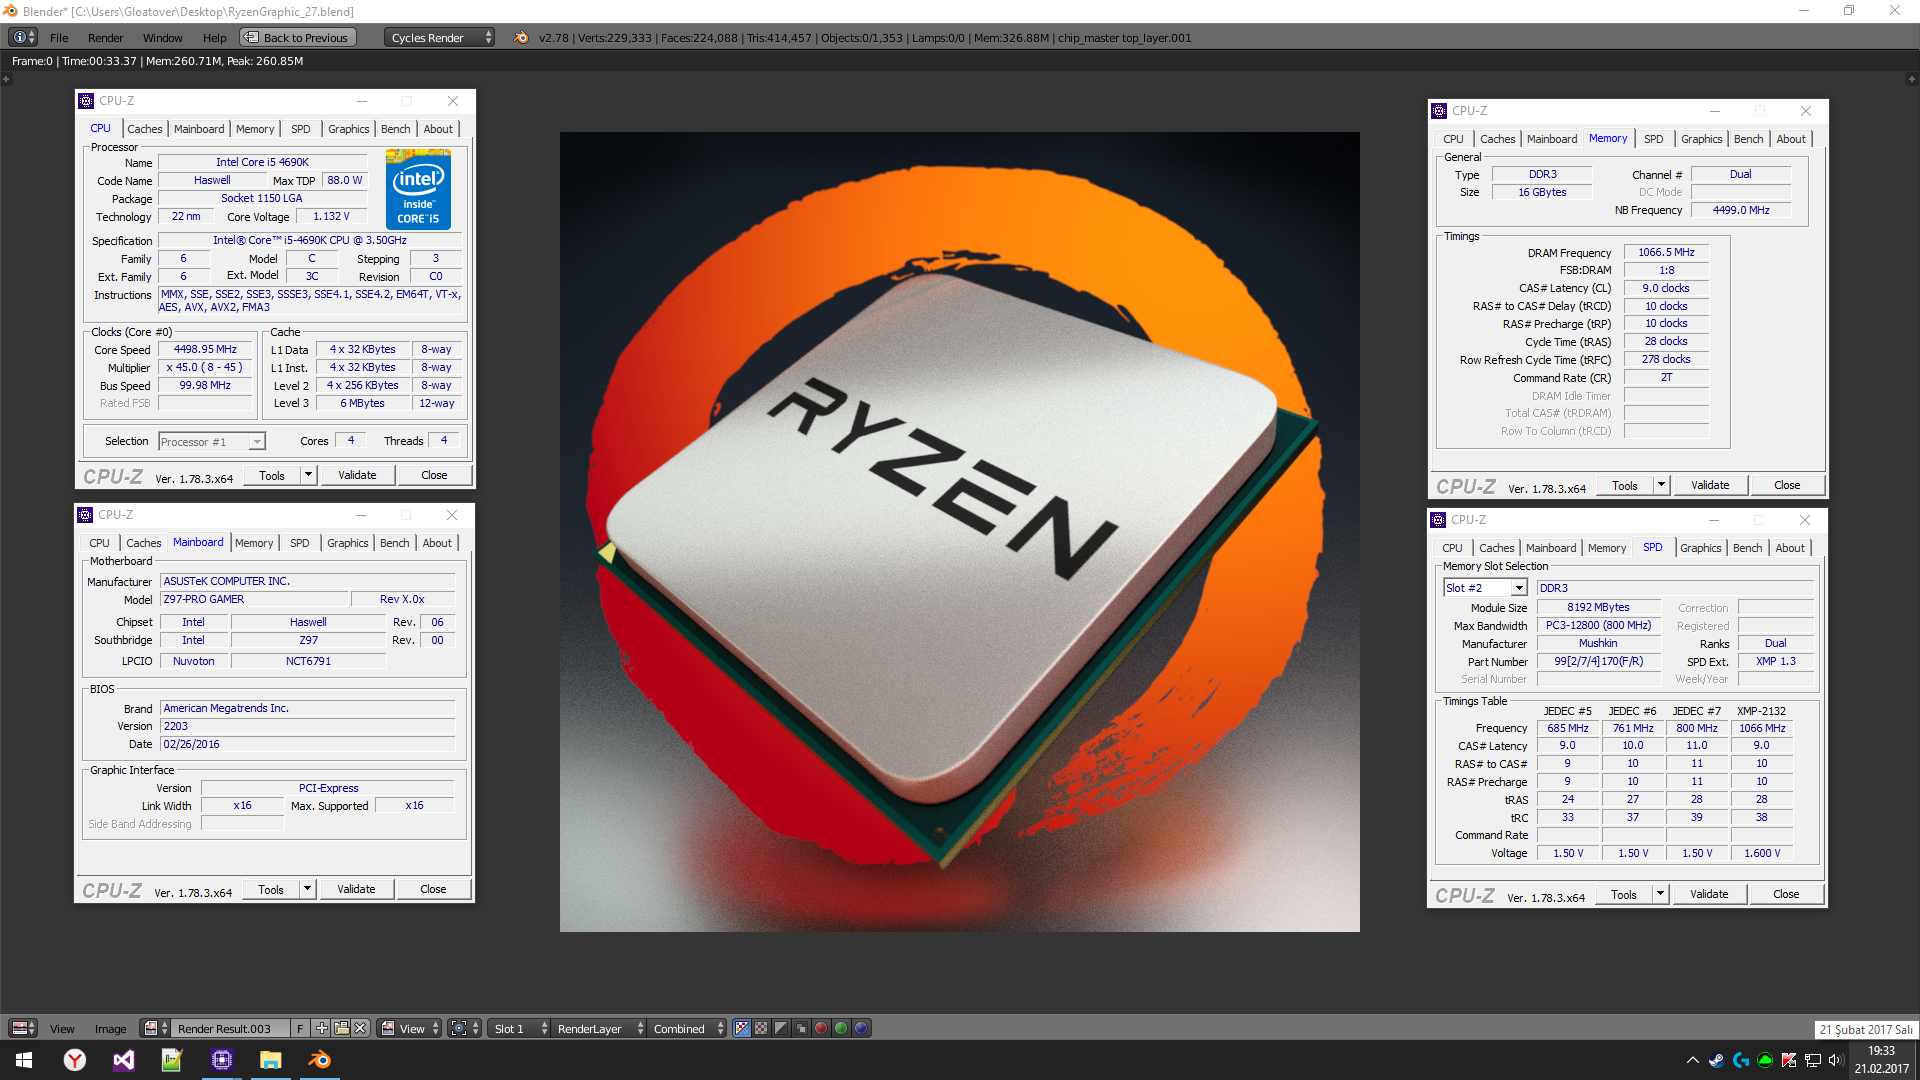Open the Info editor type selector icon
The height and width of the screenshot is (1080, 1920).
[x=23, y=37]
